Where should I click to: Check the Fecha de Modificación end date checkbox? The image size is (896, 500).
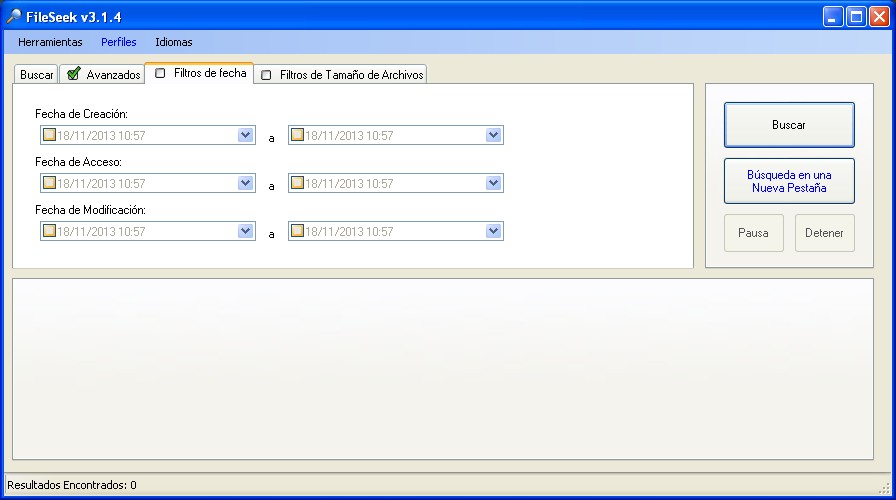click(297, 231)
